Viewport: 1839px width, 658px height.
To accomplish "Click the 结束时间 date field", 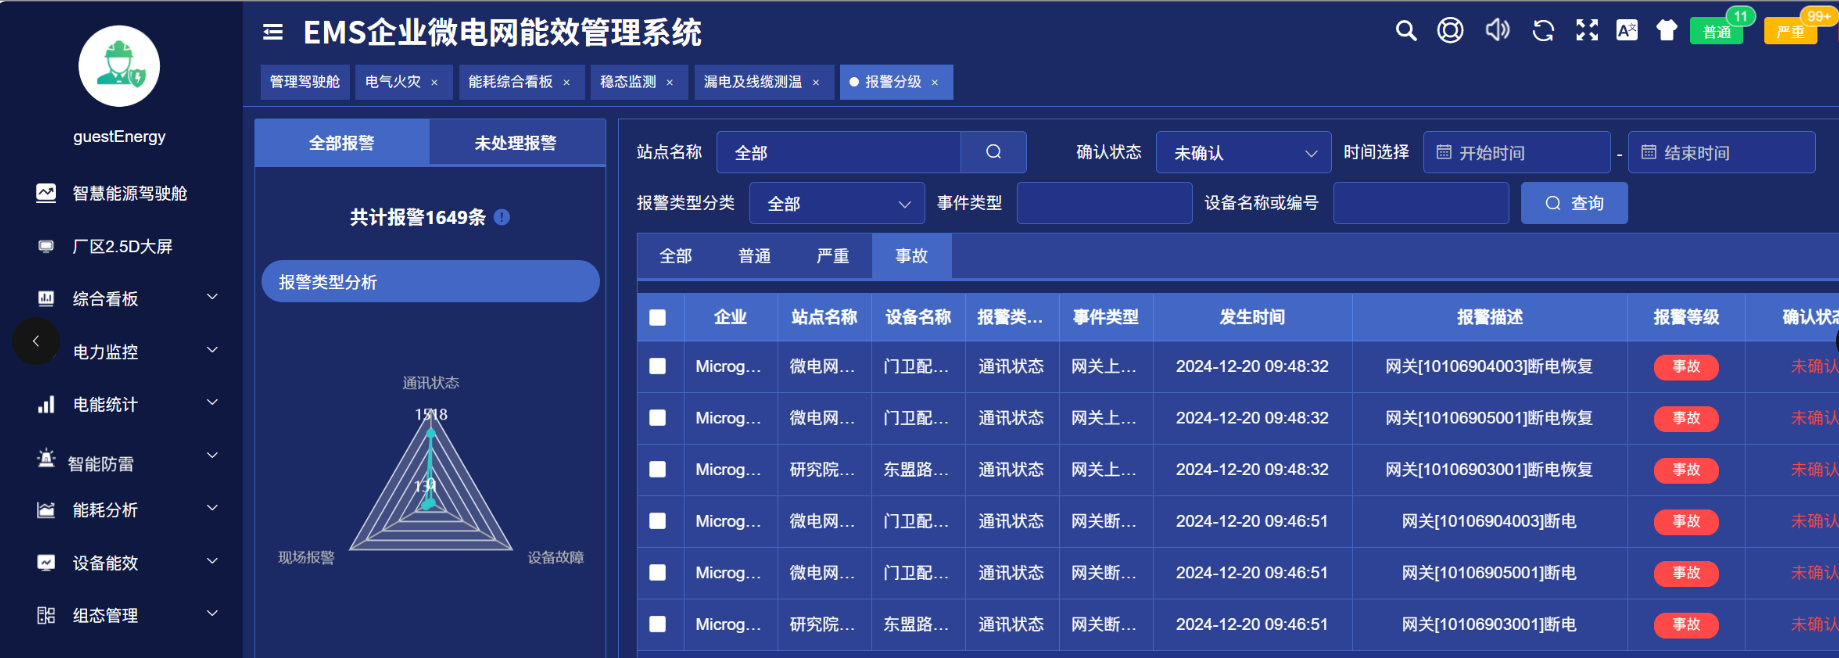I will [1721, 152].
